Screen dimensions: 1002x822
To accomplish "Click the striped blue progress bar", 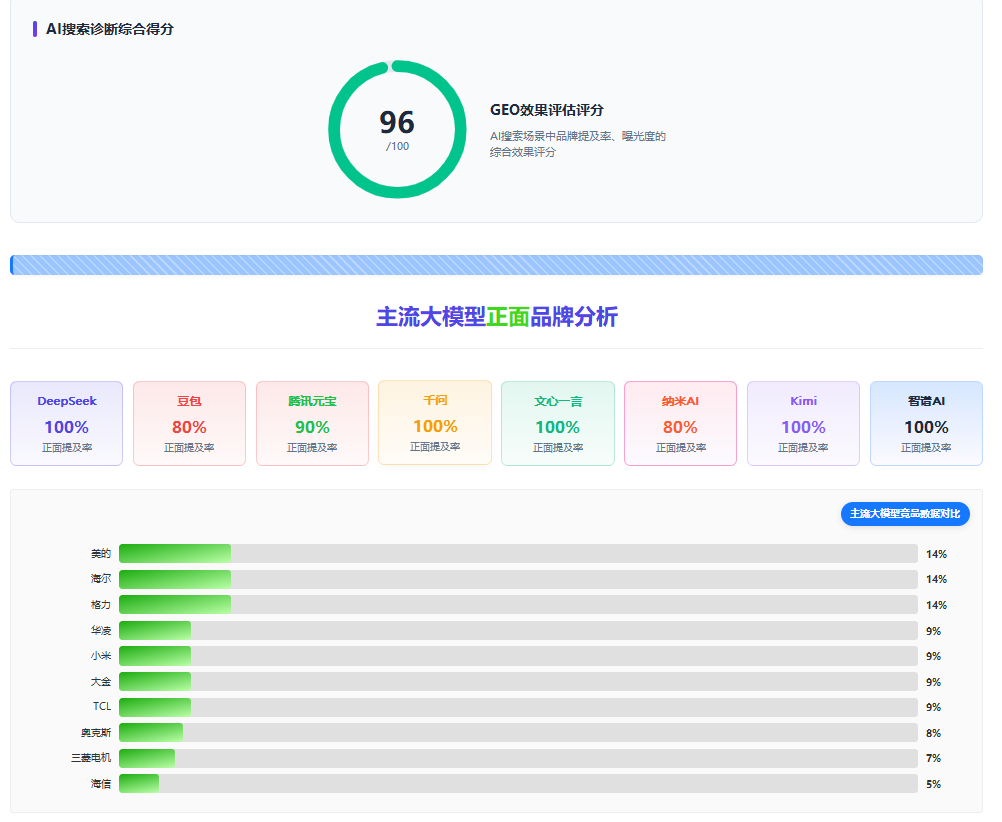I will pos(497,265).
